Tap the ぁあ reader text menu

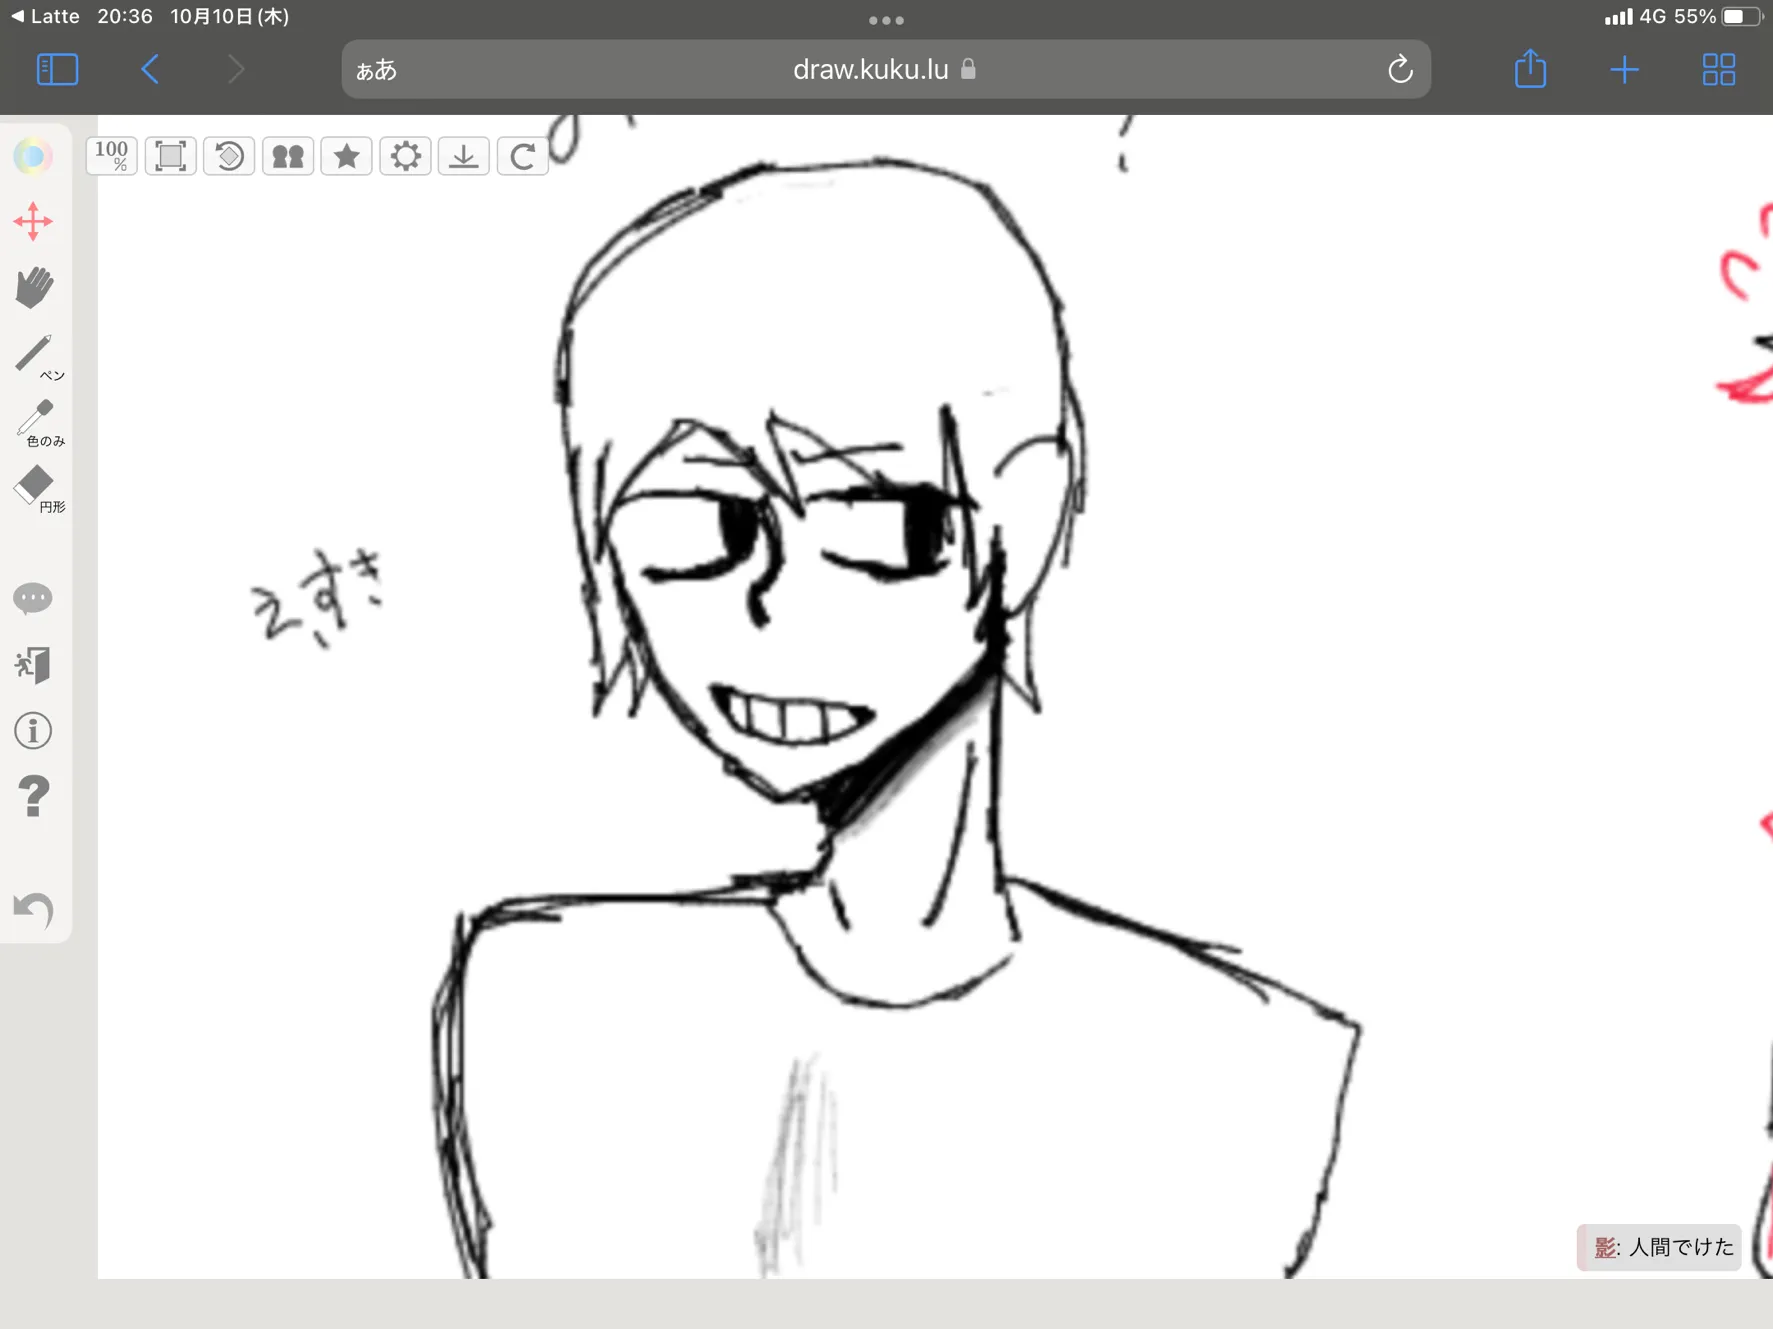[x=377, y=69]
